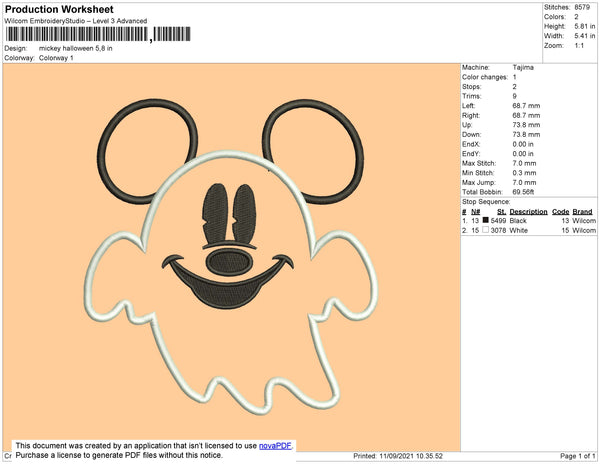Select the black color swatch in stop sequence
This screenshot has width=600, height=464.
(486, 220)
